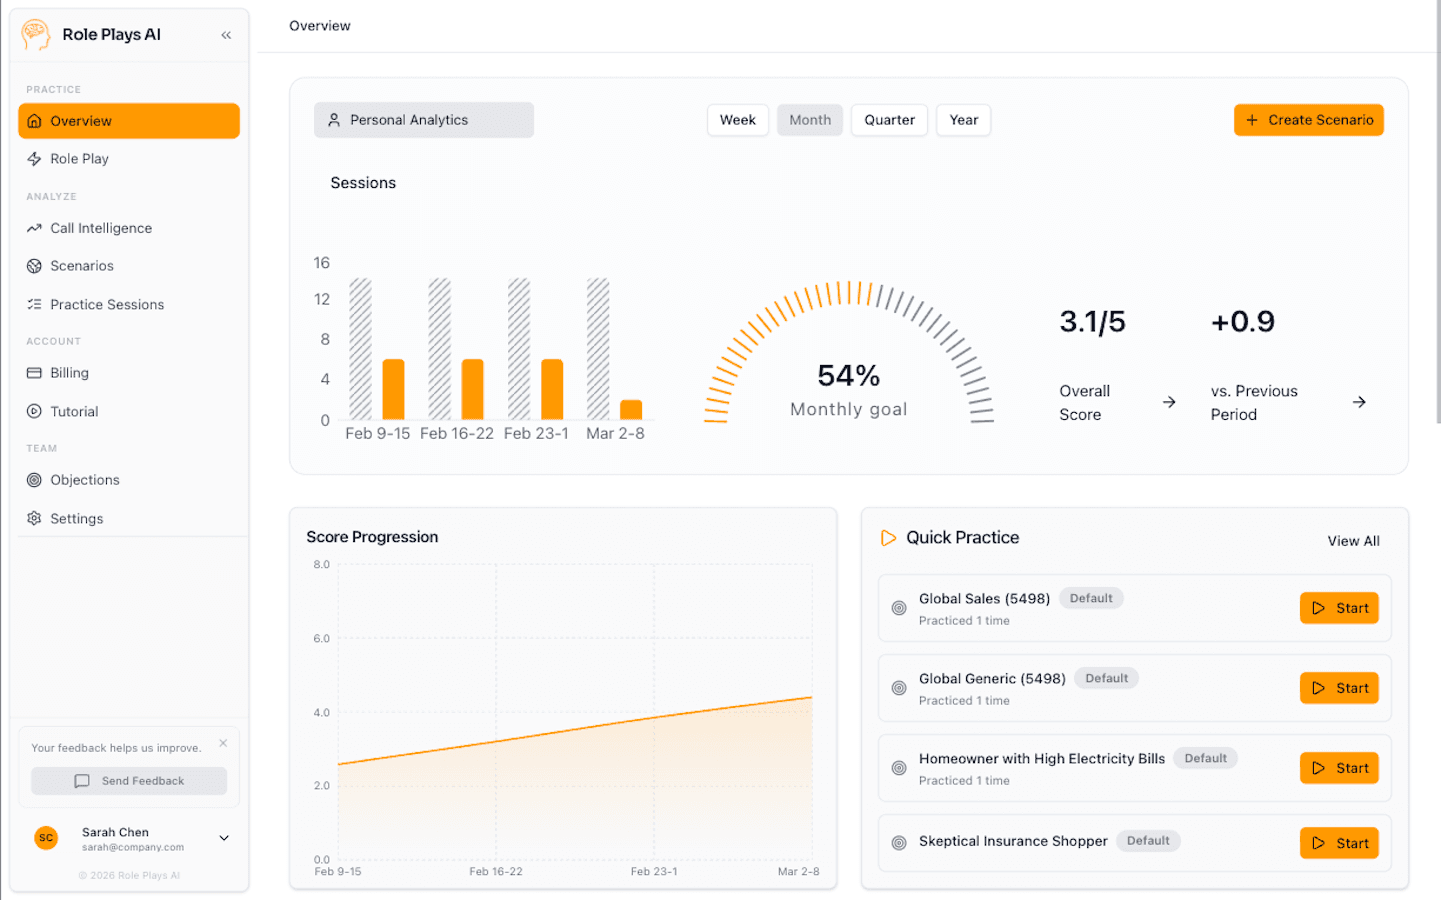
Task: Launch the Tutorial
Action: click(77, 411)
